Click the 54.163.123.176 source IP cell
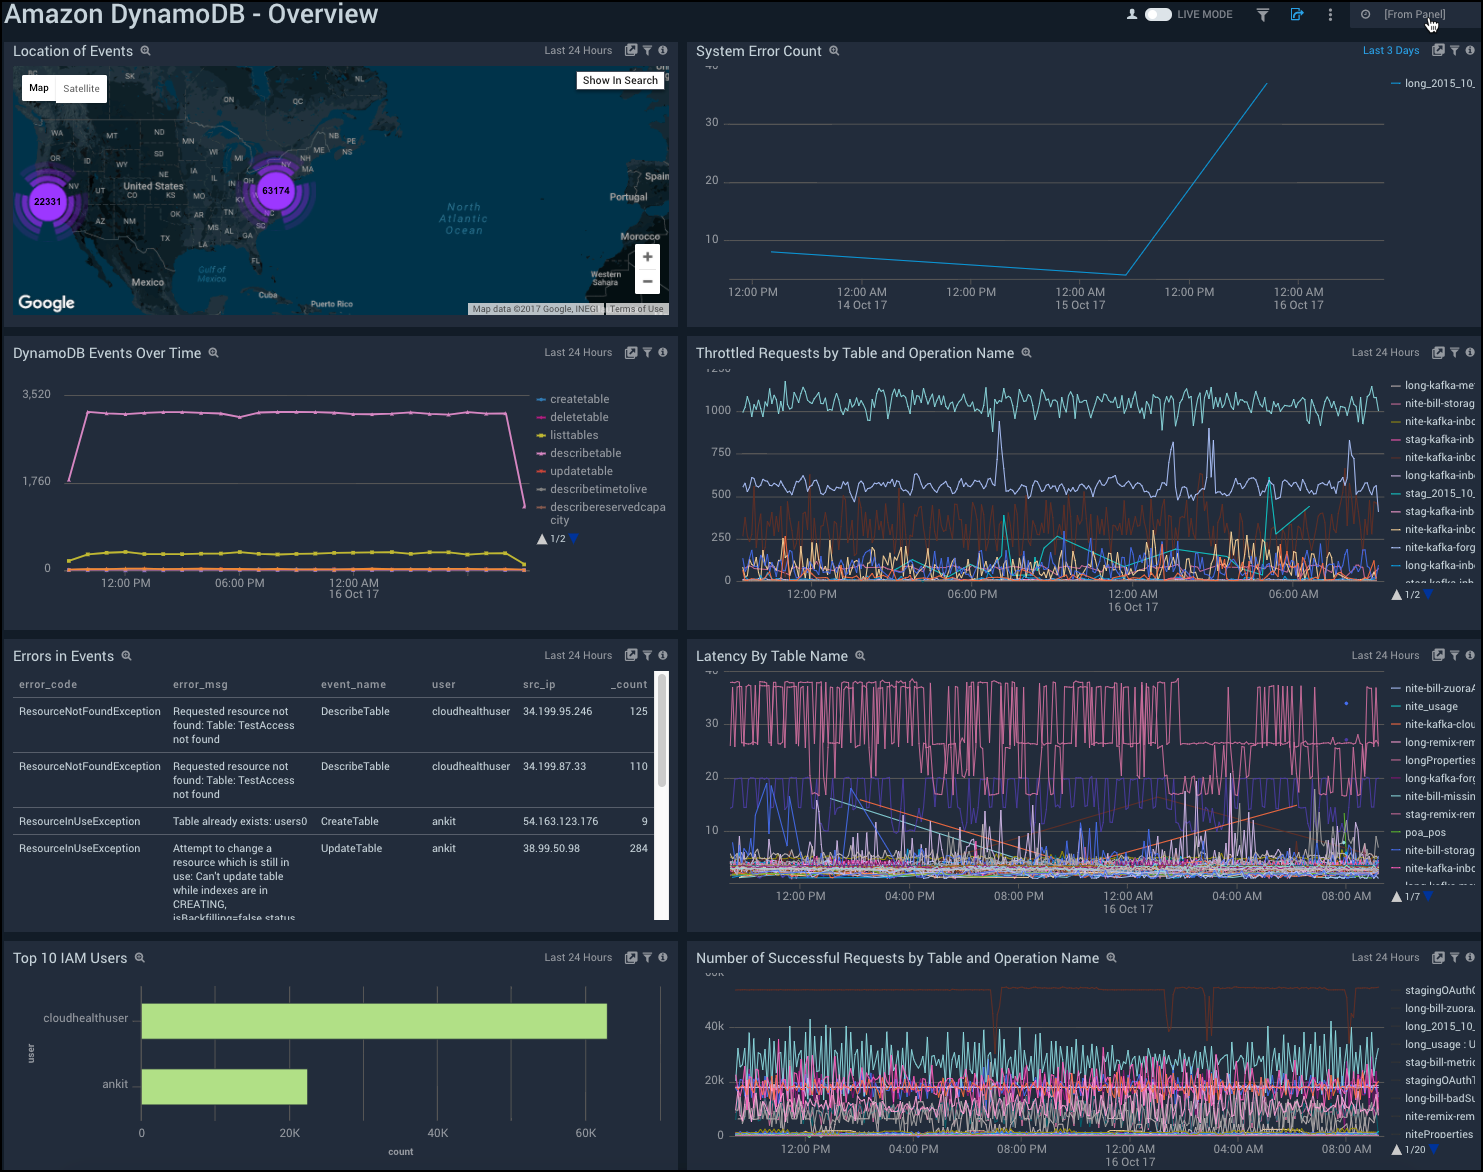Viewport: 1483px width, 1172px height. click(560, 821)
